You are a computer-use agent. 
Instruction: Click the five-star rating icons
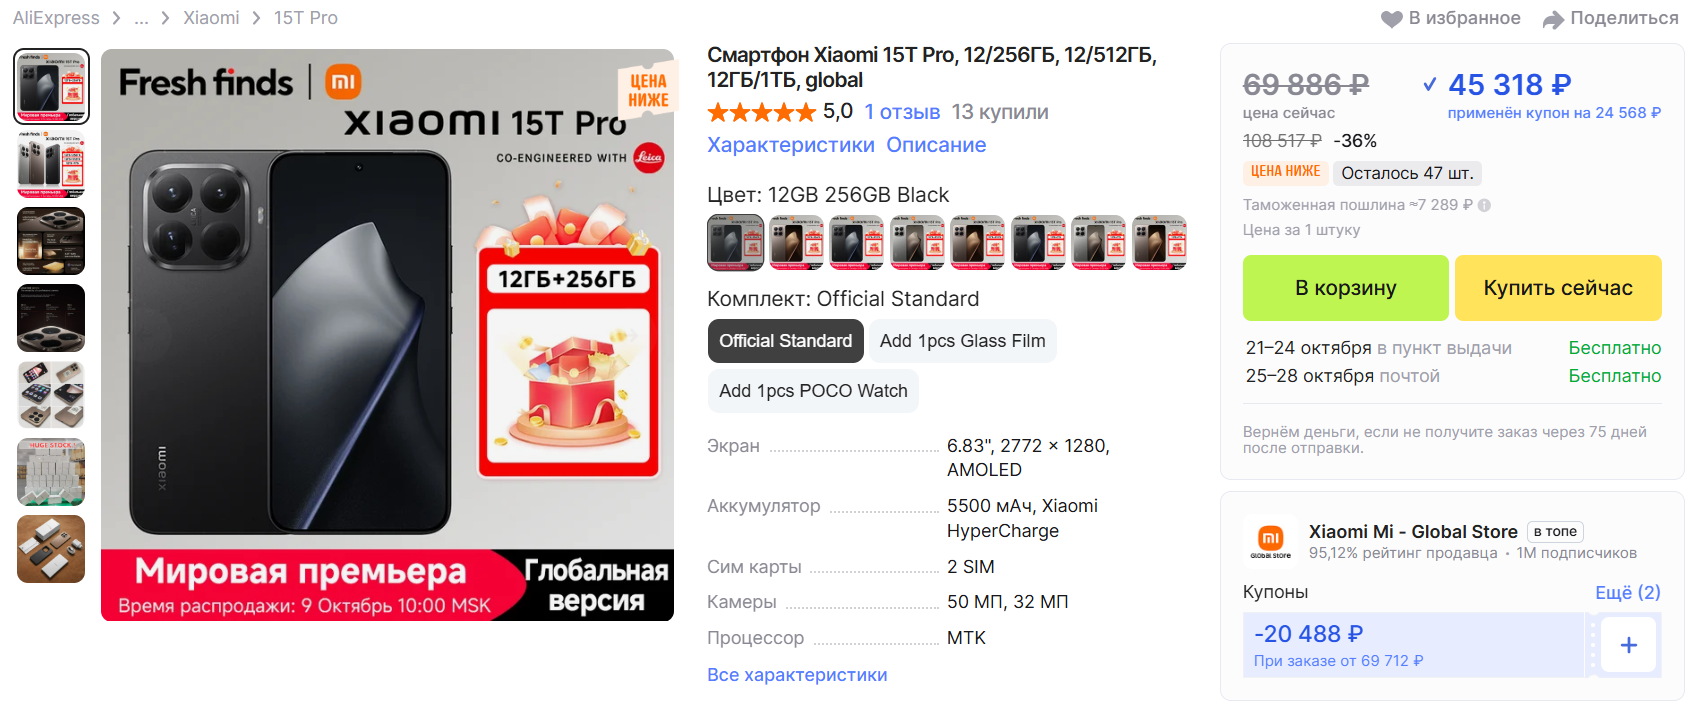click(x=762, y=112)
